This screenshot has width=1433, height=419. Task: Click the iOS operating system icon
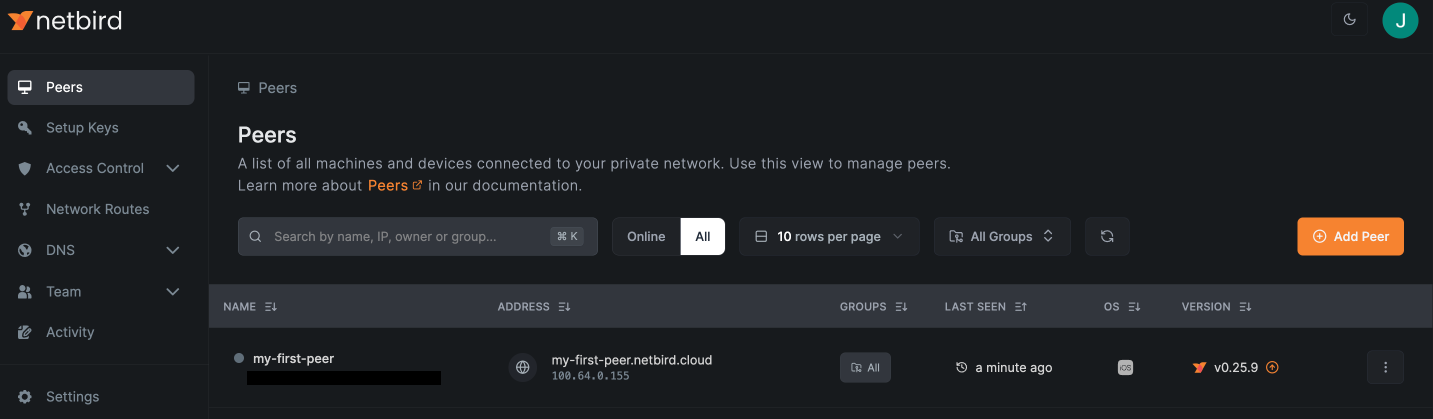(1125, 367)
